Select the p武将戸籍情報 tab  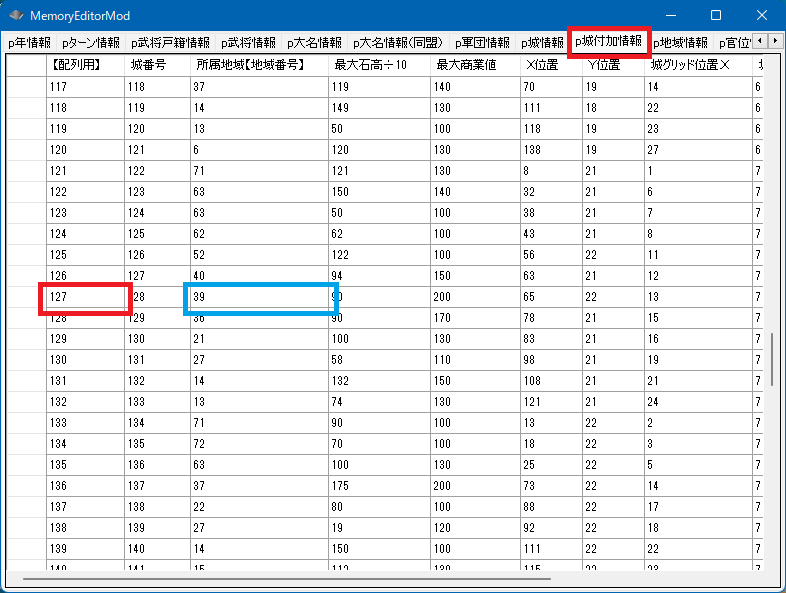pos(170,43)
